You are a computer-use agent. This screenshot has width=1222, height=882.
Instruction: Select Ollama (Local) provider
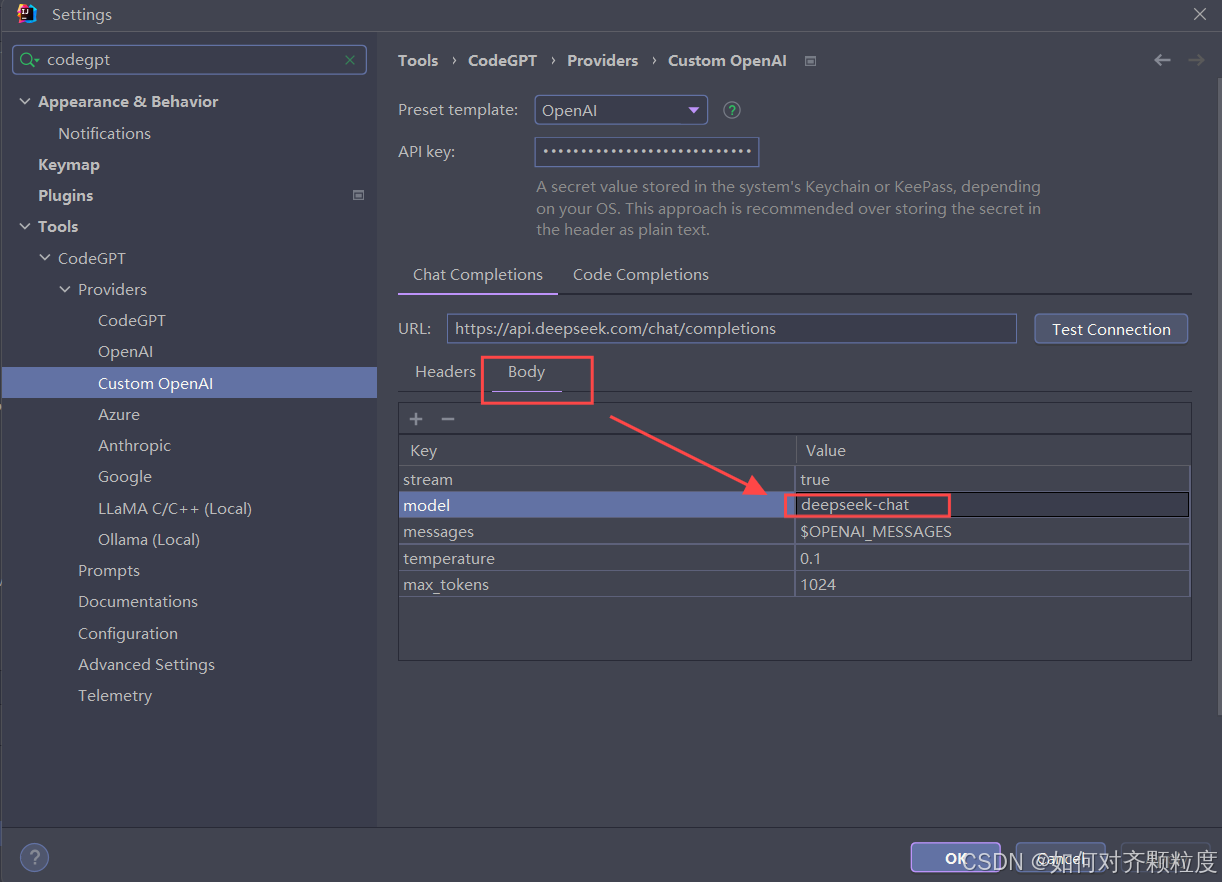(148, 539)
